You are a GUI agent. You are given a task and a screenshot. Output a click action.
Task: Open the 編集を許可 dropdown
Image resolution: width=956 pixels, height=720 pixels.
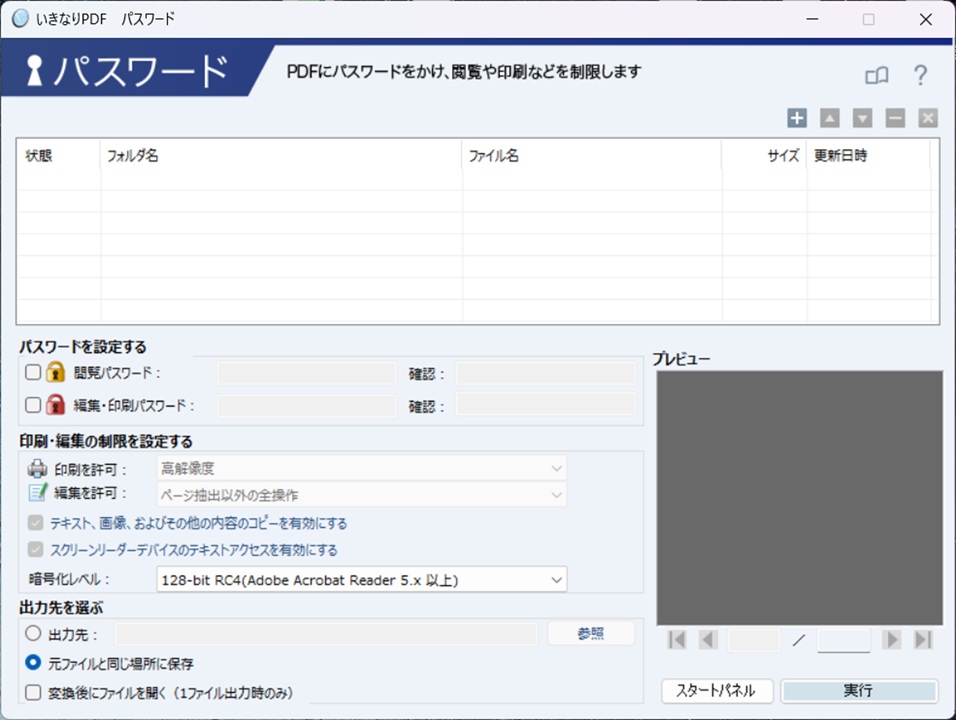click(362, 494)
